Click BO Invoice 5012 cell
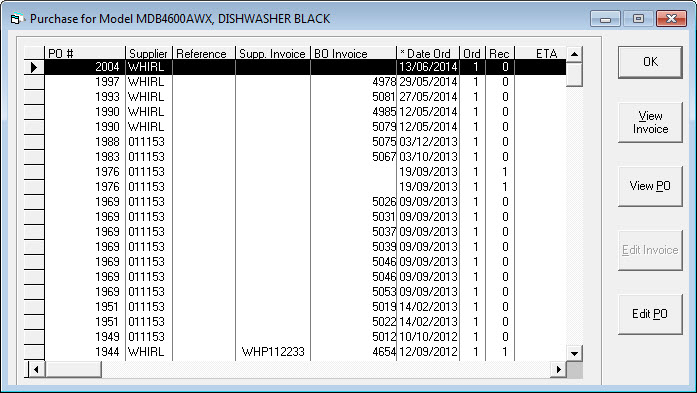Image resolution: width=697 pixels, height=393 pixels. (x=353, y=337)
